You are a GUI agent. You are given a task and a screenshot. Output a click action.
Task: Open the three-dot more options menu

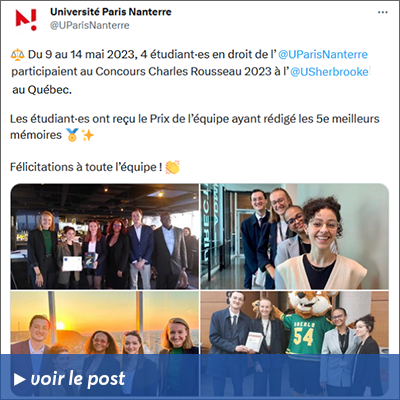coord(383,12)
